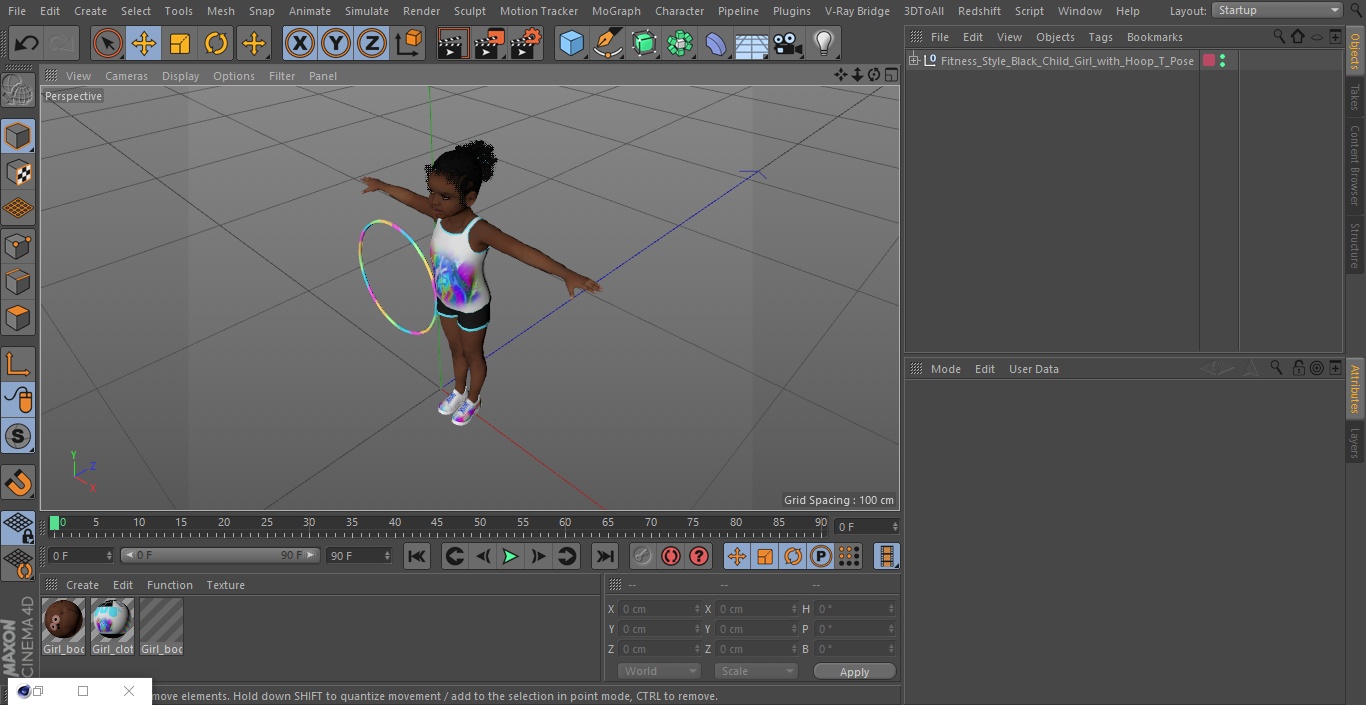Add a Camera object
Image resolution: width=1366 pixels, height=705 pixels.
pyautogui.click(x=788, y=43)
